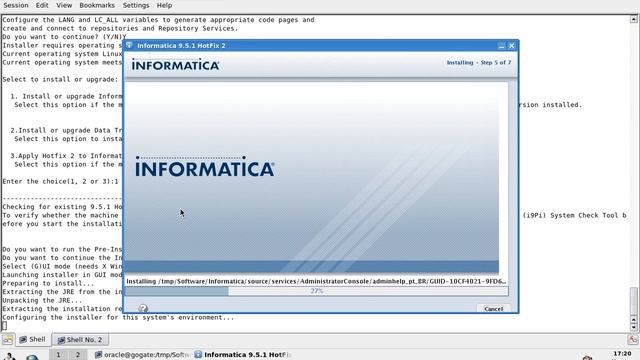Switch to virtual desktop 2

pyautogui.click(x=78, y=354)
